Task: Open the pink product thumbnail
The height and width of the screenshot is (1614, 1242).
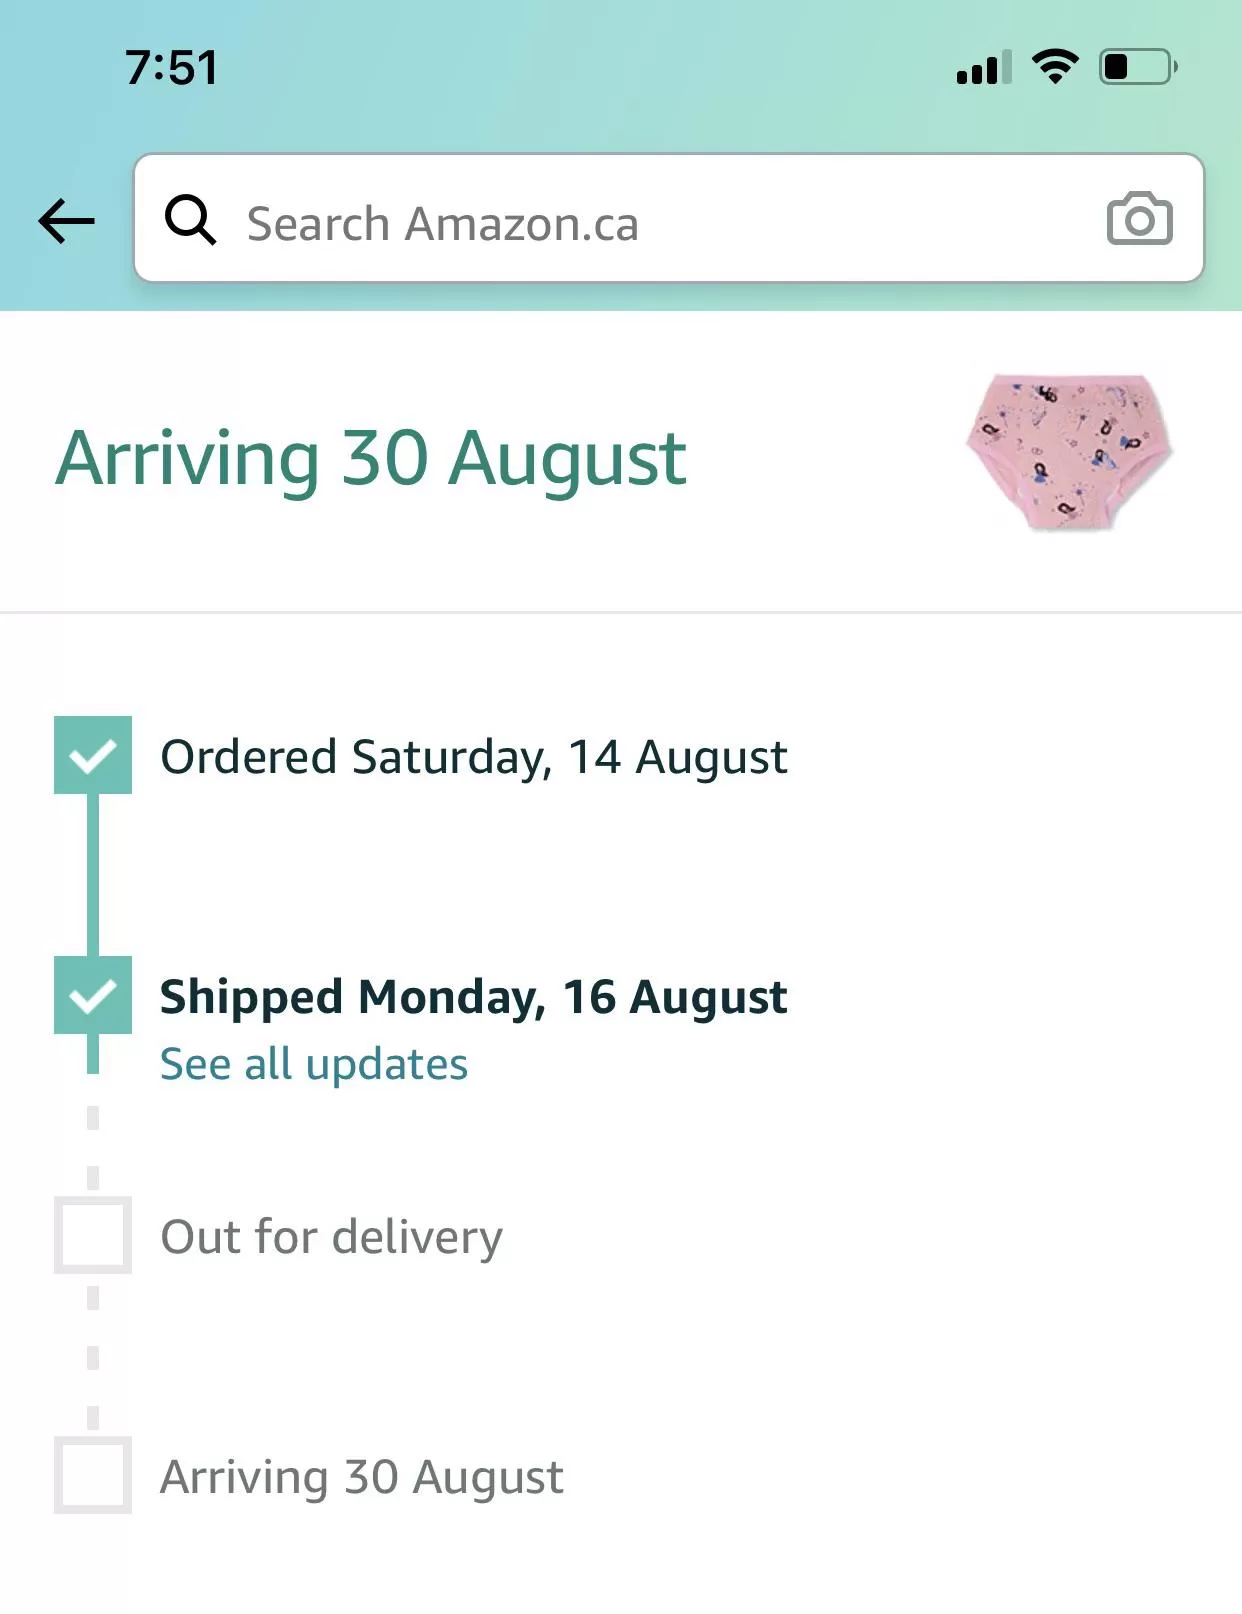Action: [x=1069, y=452]
